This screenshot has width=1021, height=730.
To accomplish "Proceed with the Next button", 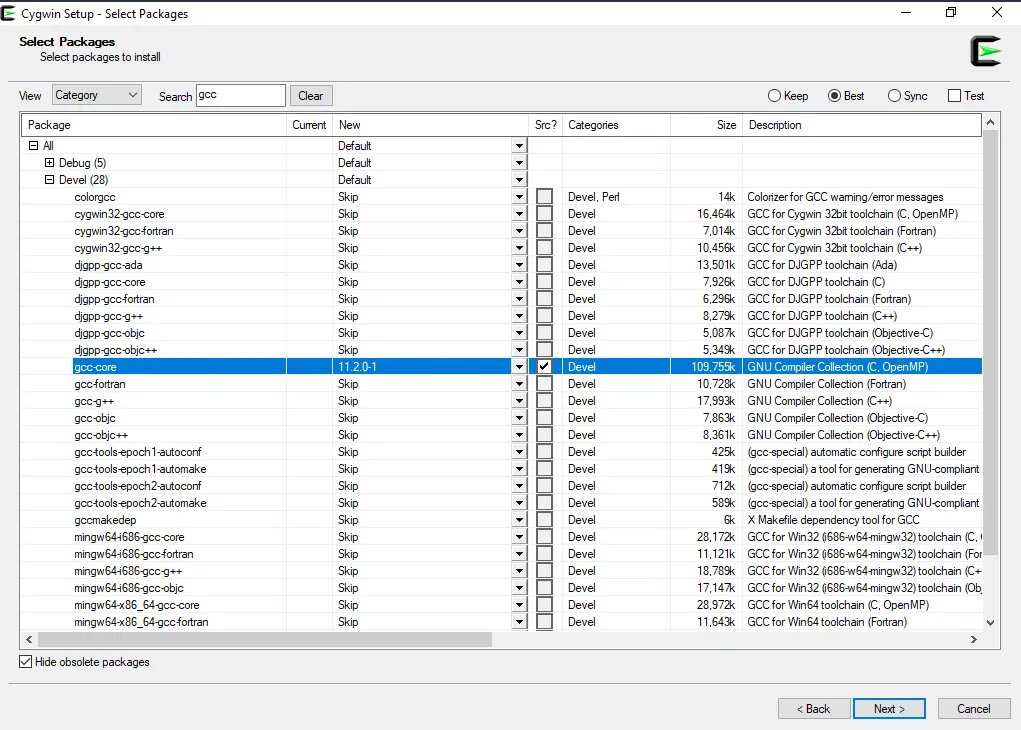I will [889, 709].
